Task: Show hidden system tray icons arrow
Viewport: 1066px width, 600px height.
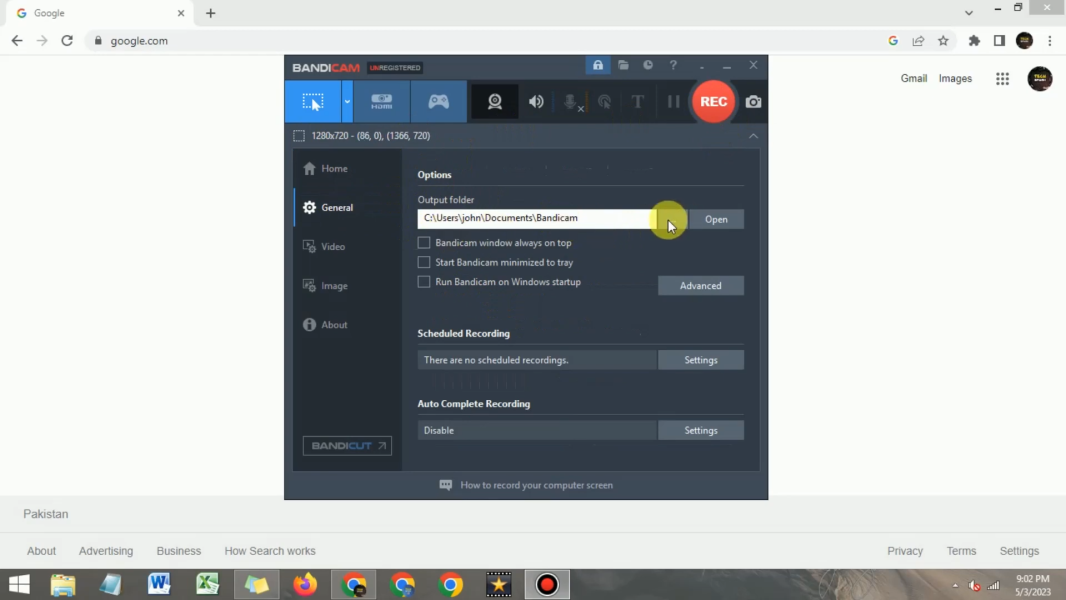Action: point(955,585)
